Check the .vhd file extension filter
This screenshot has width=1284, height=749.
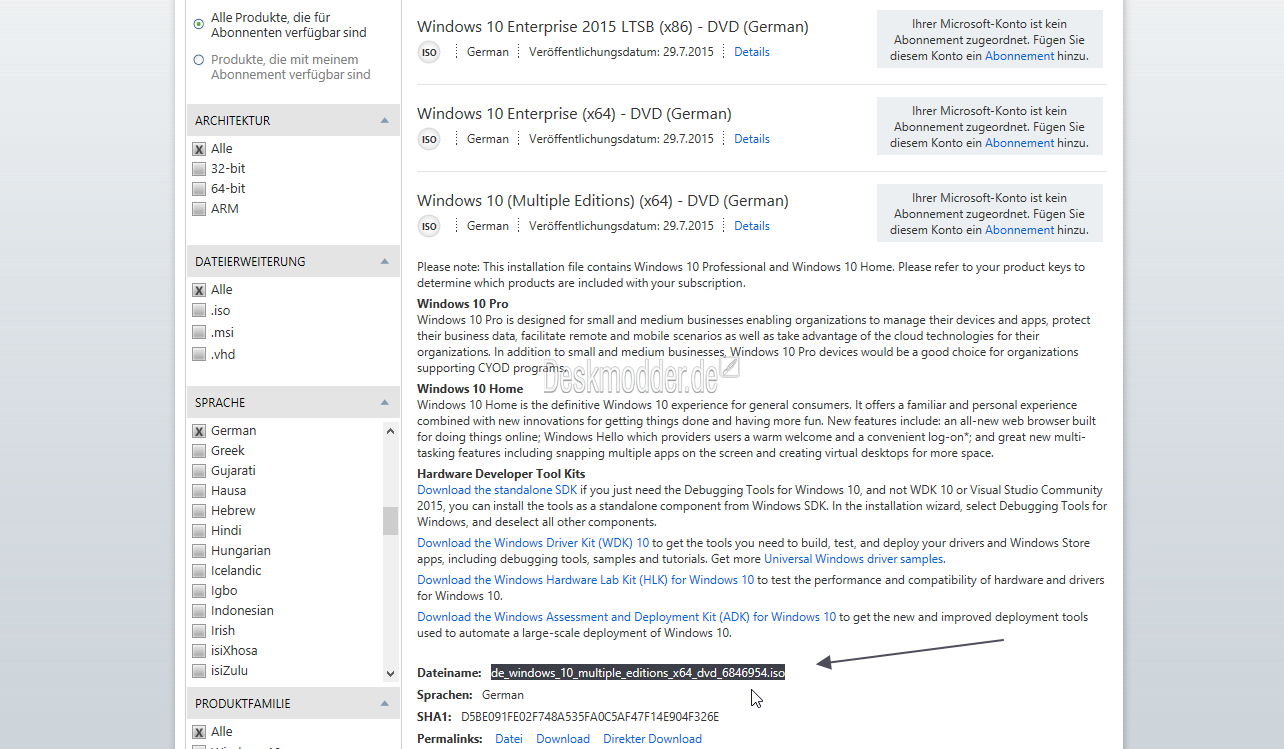click(x=199, y=355)
